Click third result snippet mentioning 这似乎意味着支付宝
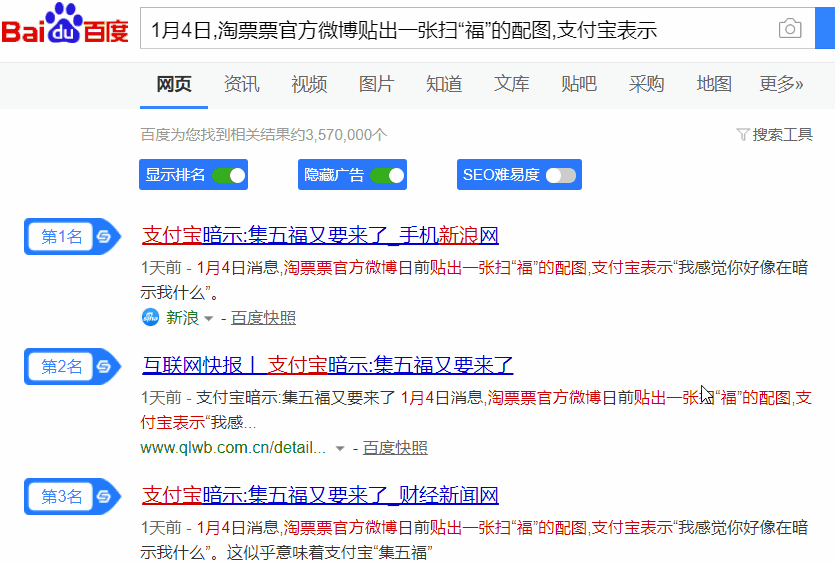This screenshot has height=564, width=835. pyautogui.click(x=474, y=540)
